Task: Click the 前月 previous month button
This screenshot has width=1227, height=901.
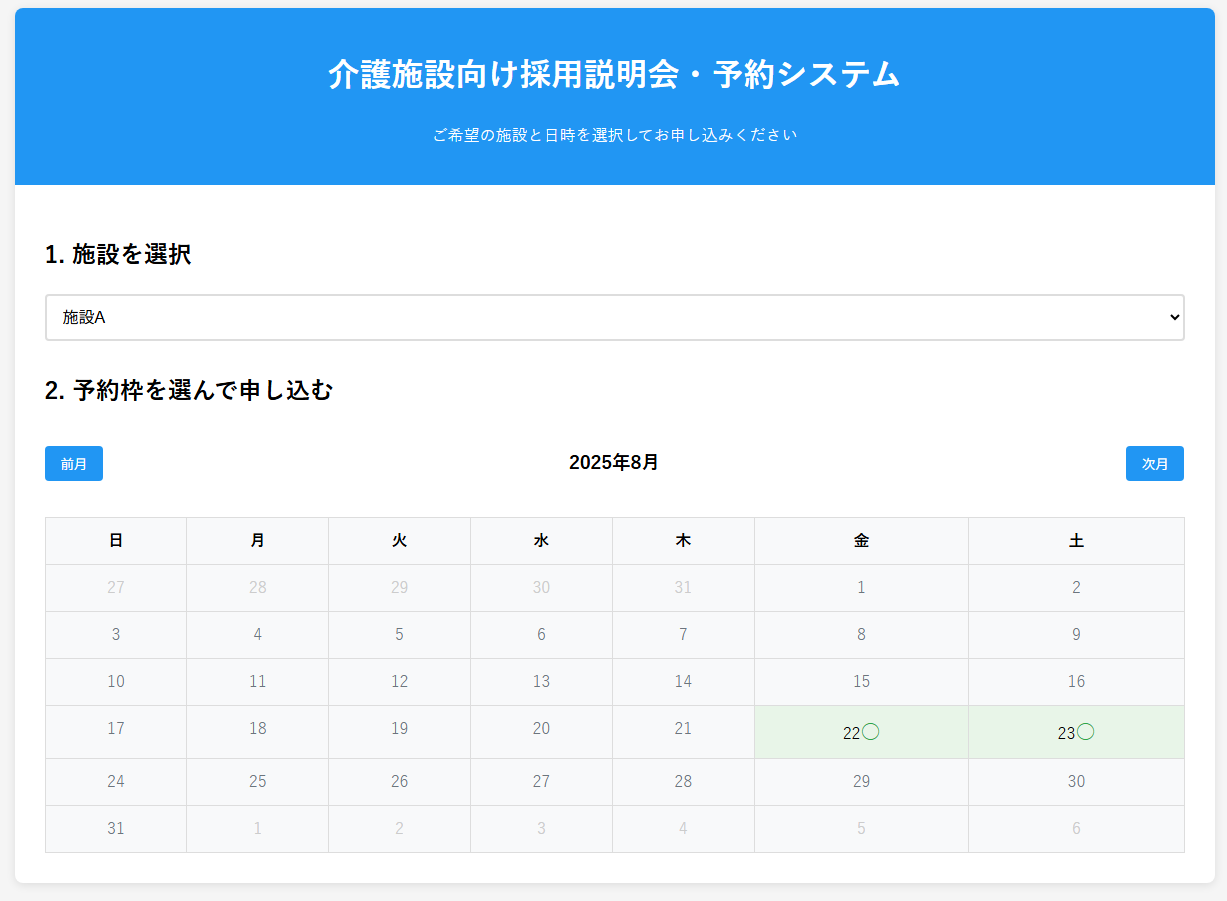Action: 74,464
